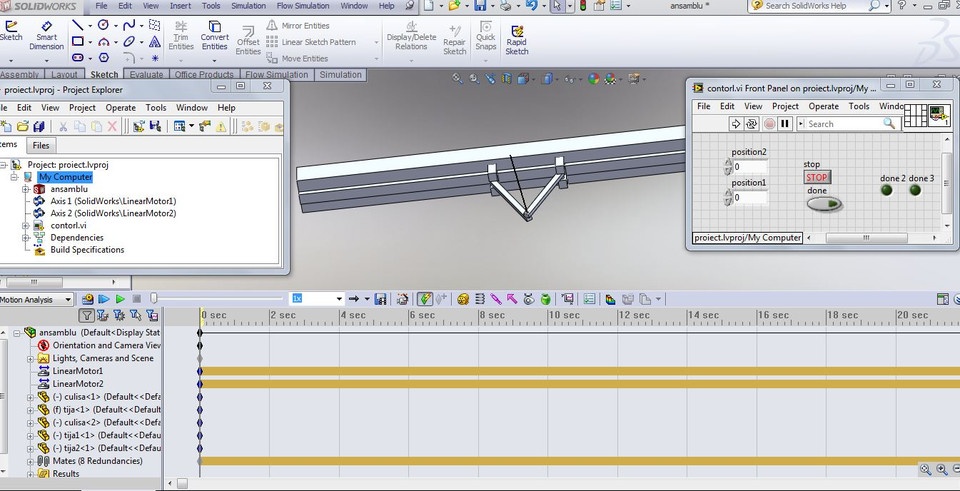Image resolution: width=960 pixels, height=491 pixels.
Task: Open the Simulation menu in SolidWorks
Action: [248, 6]
